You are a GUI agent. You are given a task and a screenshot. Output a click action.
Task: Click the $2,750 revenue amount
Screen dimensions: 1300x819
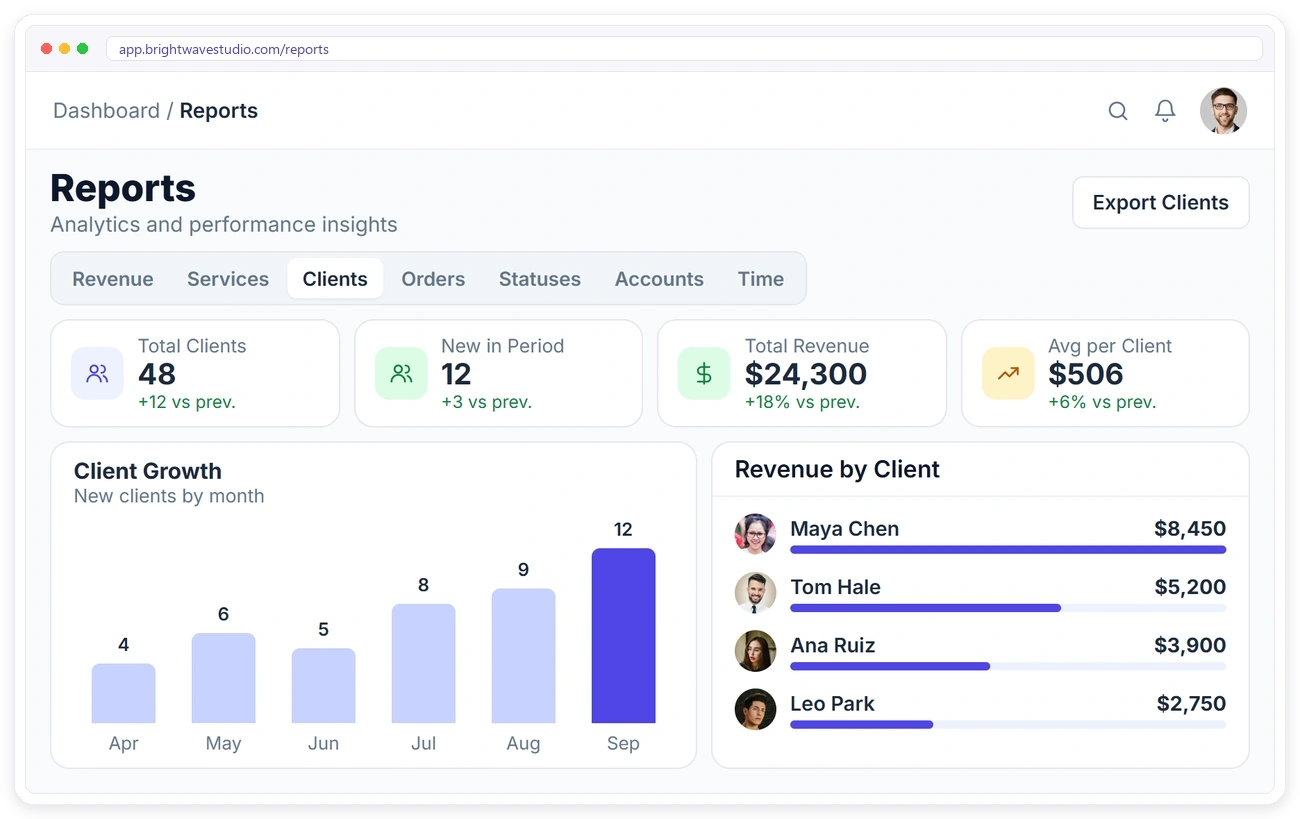(x=1191, y=703)
